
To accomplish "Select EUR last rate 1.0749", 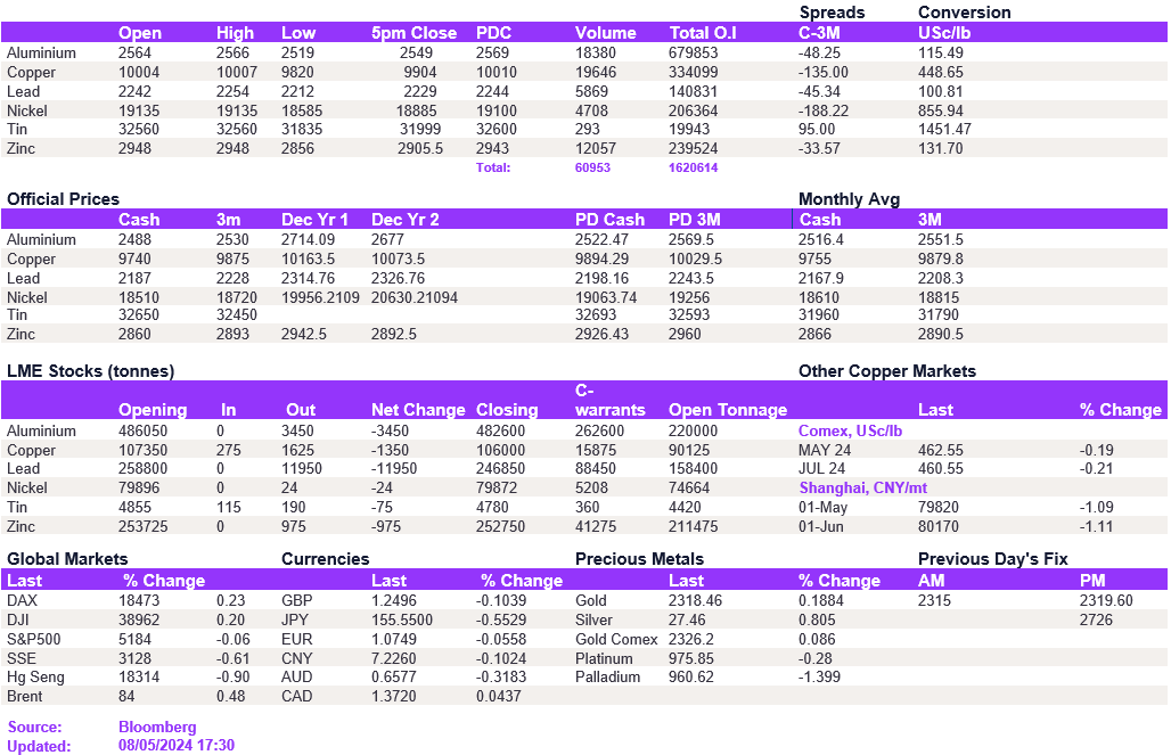I will click(394, 639).
